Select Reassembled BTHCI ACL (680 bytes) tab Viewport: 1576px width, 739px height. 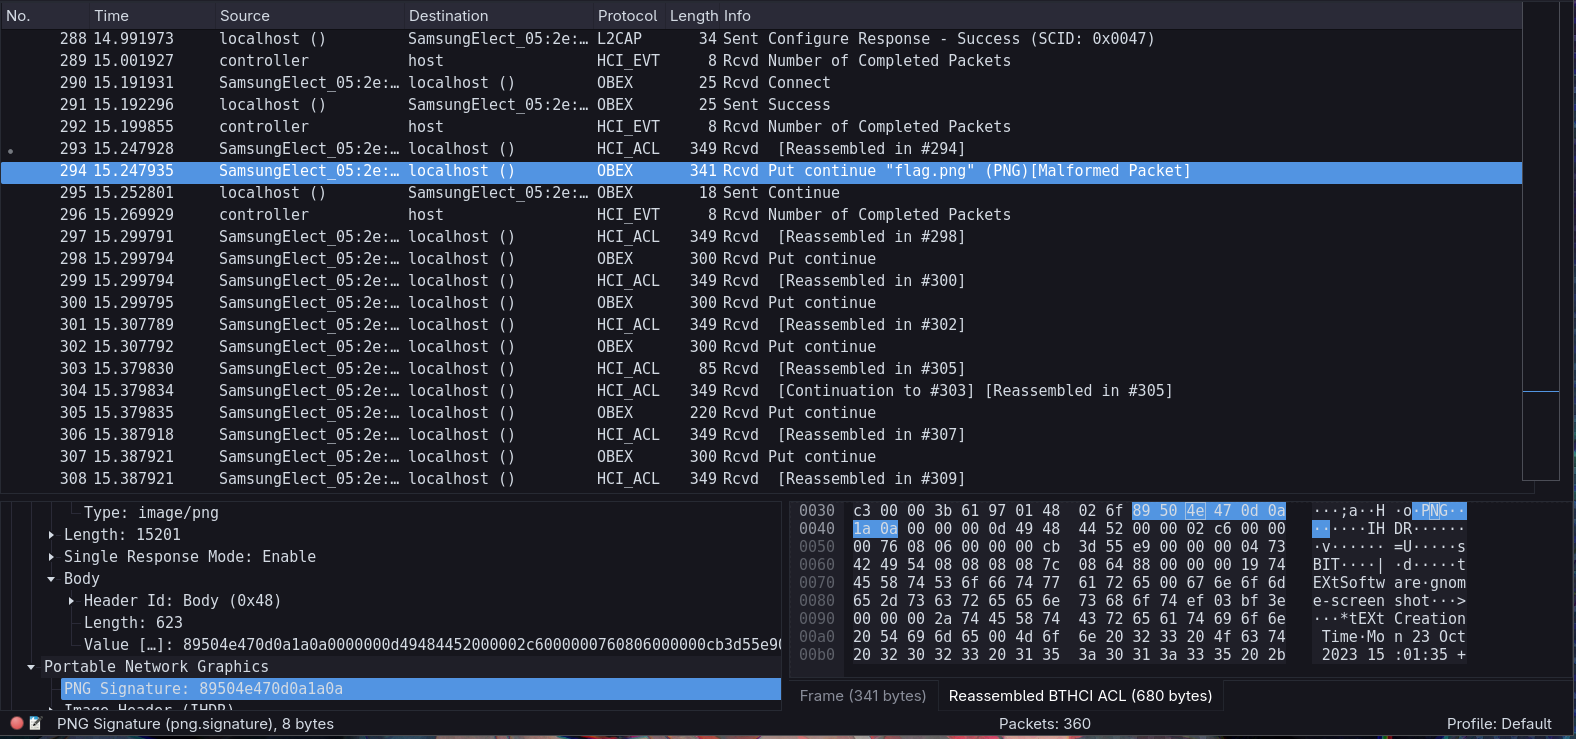click(1079, 696)
